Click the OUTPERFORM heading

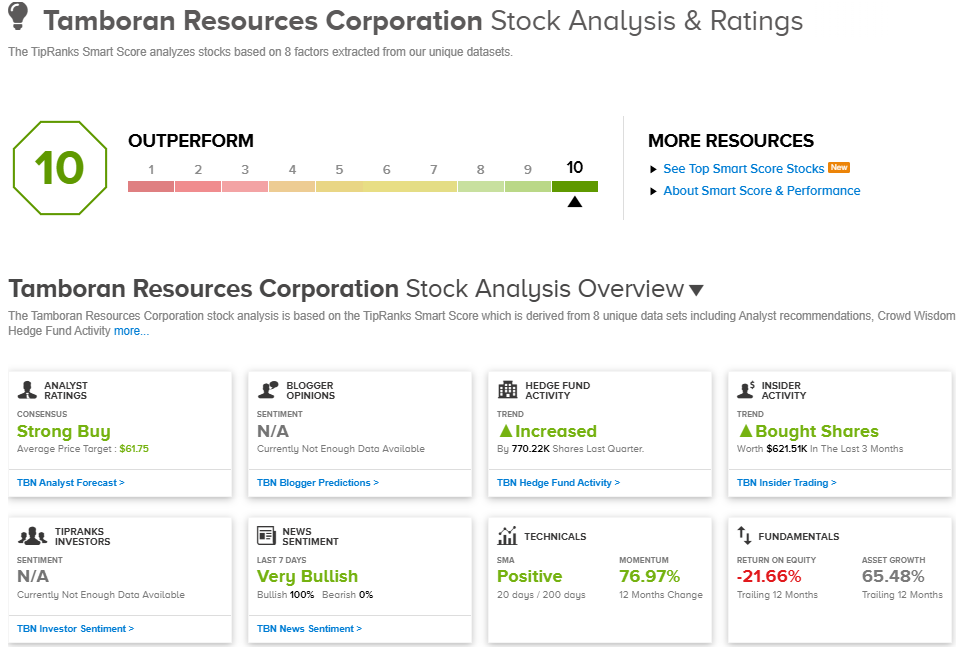click(191, 141)
